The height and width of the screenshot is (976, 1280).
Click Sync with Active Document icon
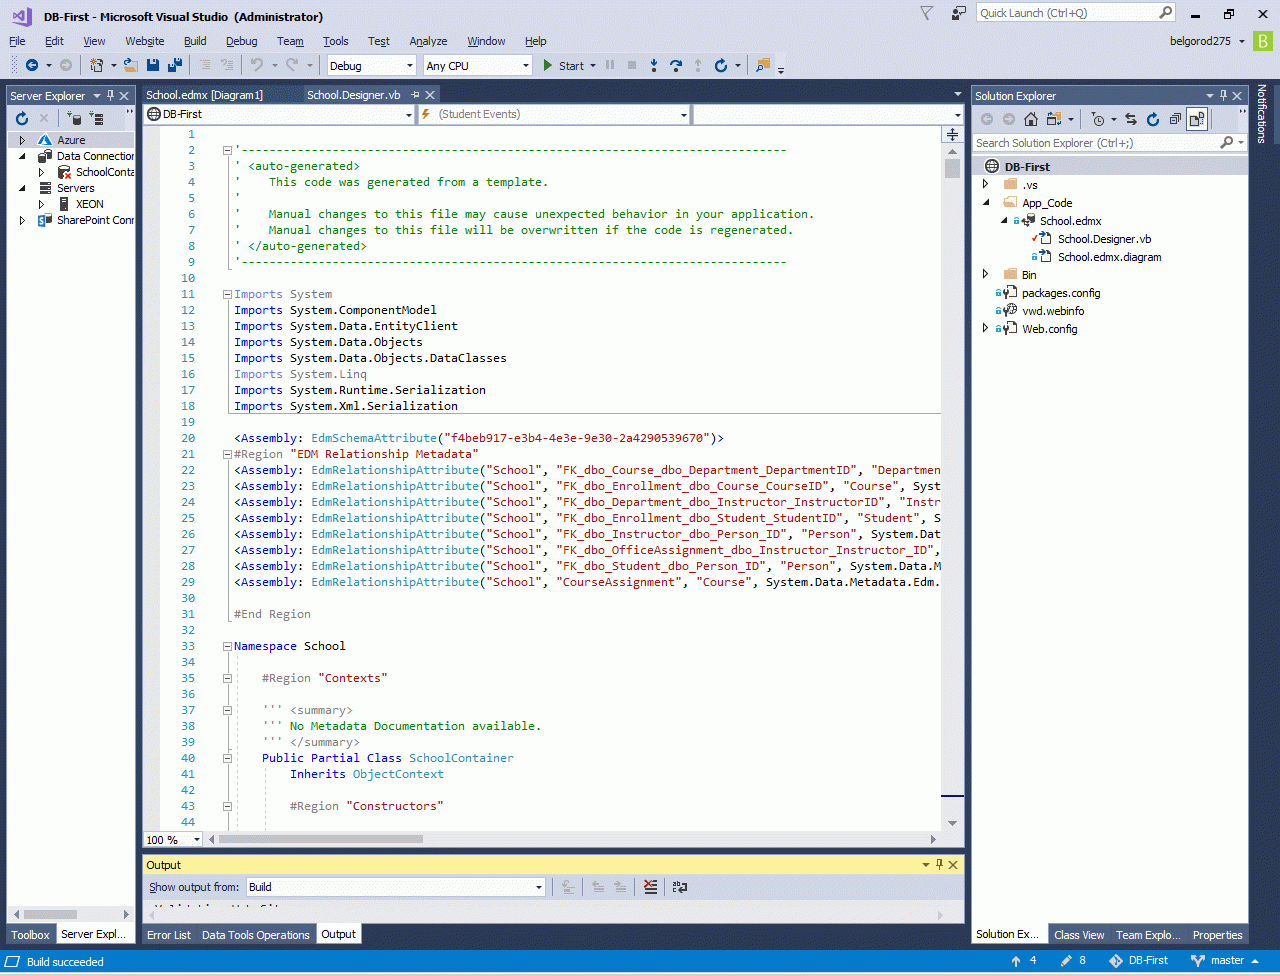[x=1131, y=119]
